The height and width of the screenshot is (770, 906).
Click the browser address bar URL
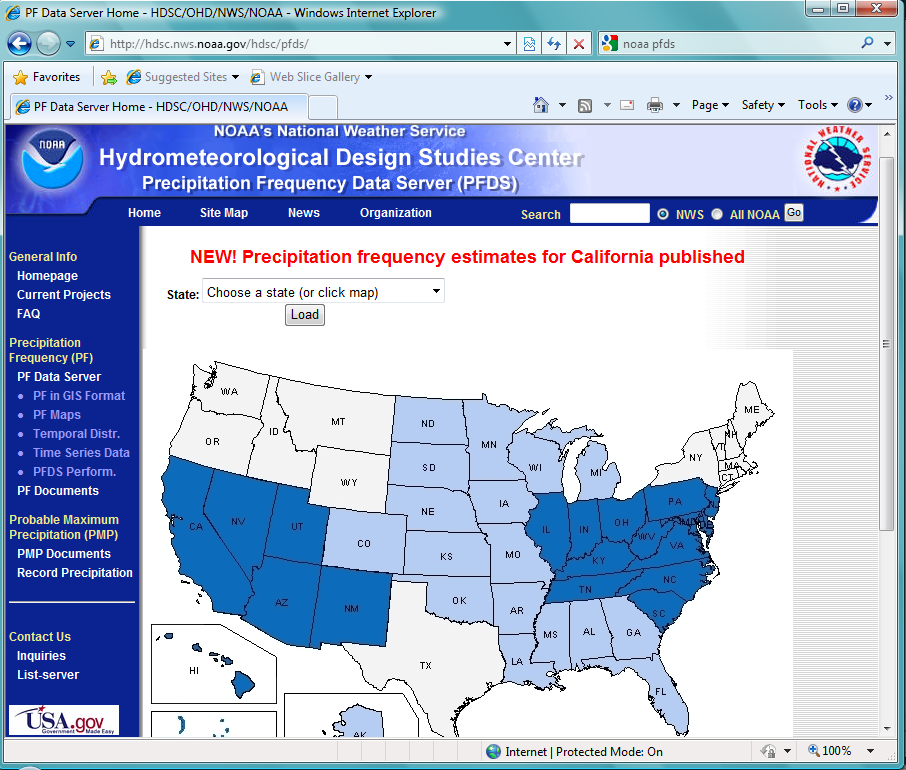pyautogui.click(x=209, y=44)
